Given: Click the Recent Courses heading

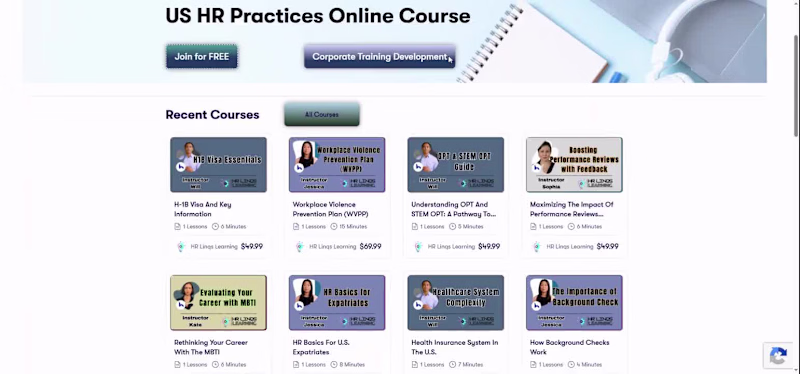Looking at the screenshot, I should click(212, 115).
